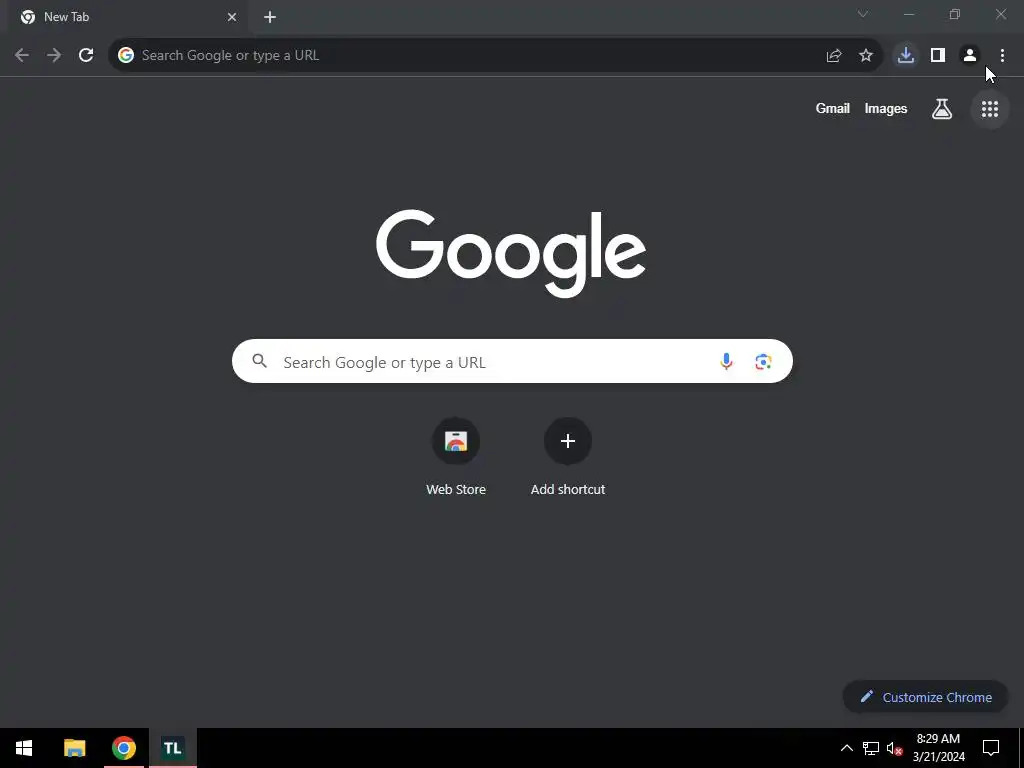Open Search Labs flask icon
Screen dimensions: 1024x768
click(942, 109)
